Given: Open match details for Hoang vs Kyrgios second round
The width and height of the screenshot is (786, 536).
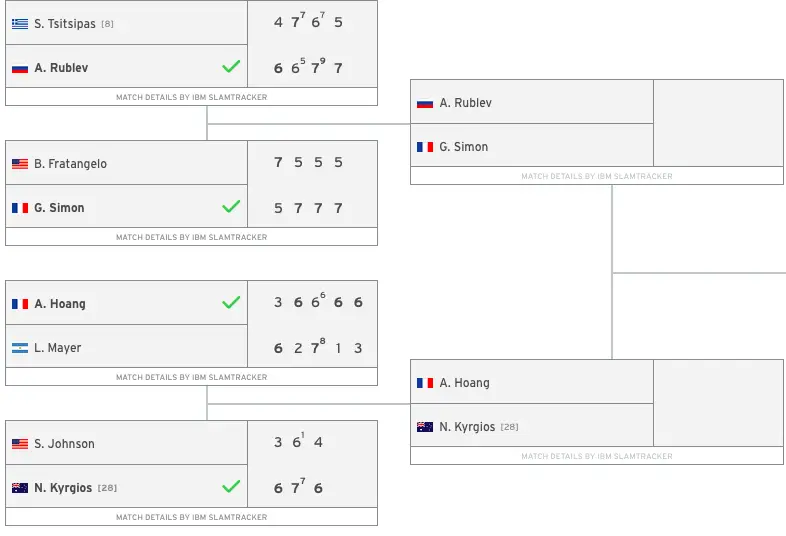Looking at the screenshot, I should 597,456.
